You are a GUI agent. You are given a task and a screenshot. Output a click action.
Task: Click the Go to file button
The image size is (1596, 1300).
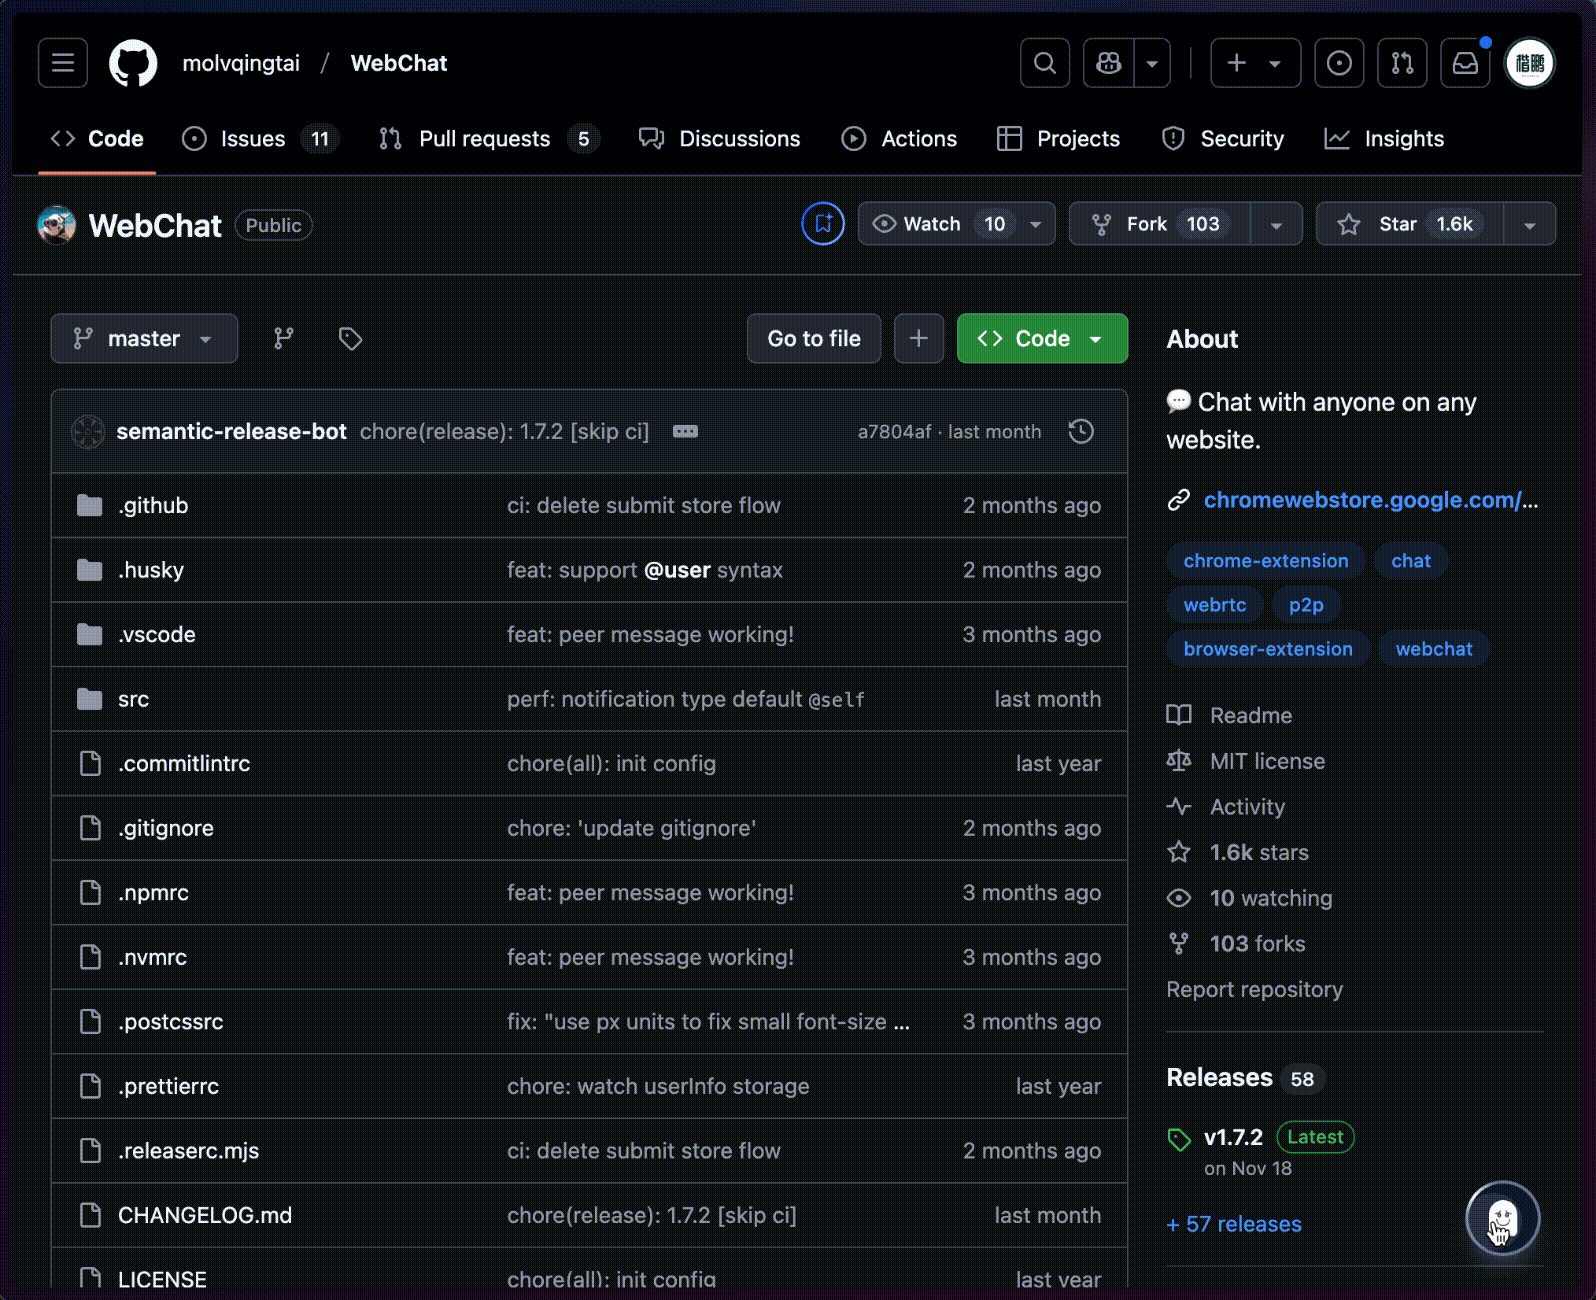[x=814, y=339]
